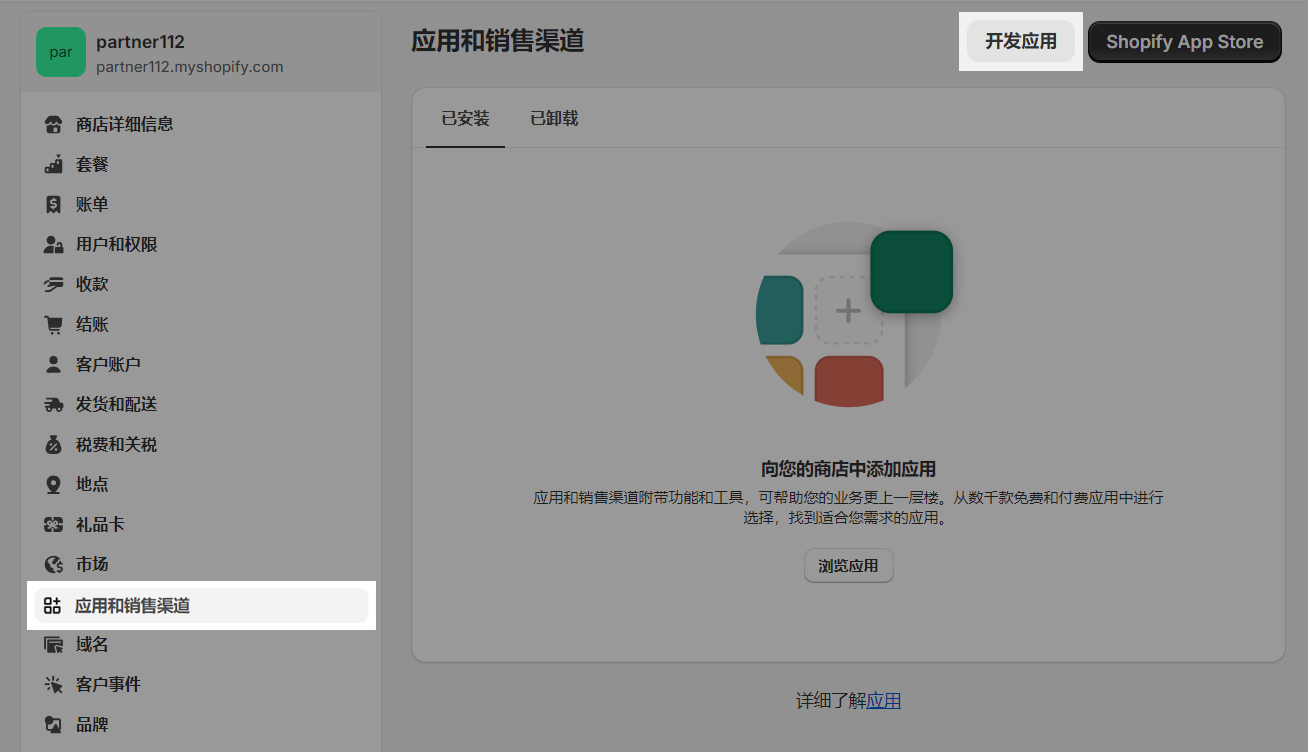Click the 应用和销售渠道 apps grid icon
Screen dimensions: 1308x752
click(x=53, y=606)
